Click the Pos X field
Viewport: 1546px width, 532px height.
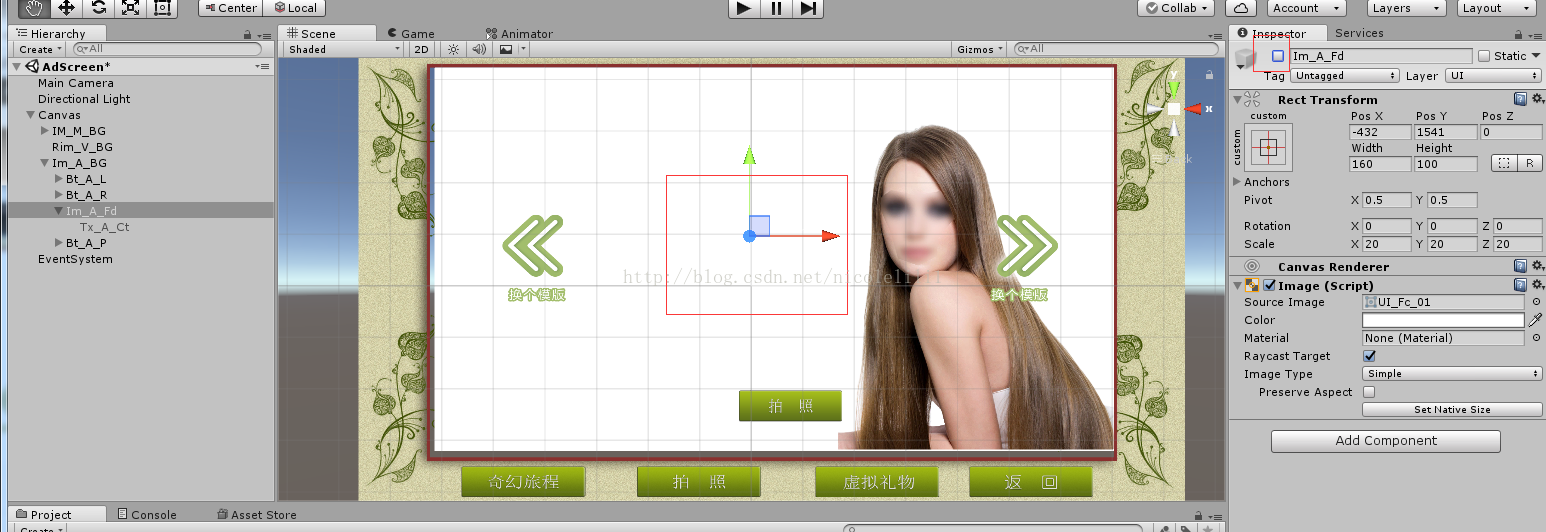(1379, 132)
